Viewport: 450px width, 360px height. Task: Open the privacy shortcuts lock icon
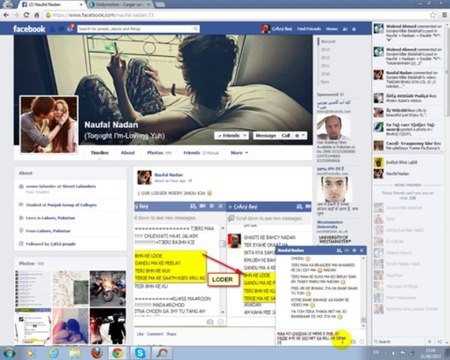pos(345,29)
